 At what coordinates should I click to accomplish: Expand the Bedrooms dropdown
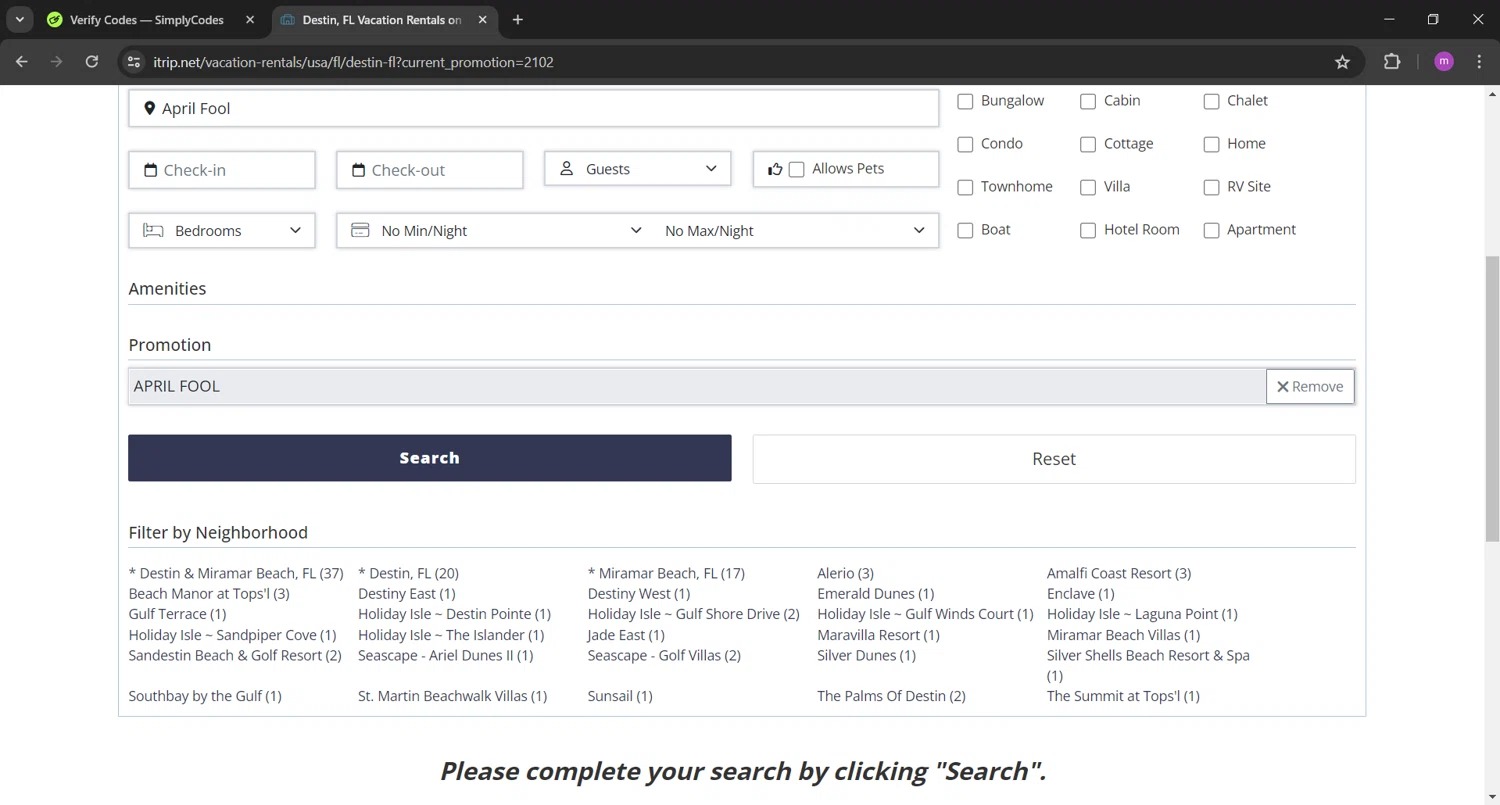tap(222, 230)
